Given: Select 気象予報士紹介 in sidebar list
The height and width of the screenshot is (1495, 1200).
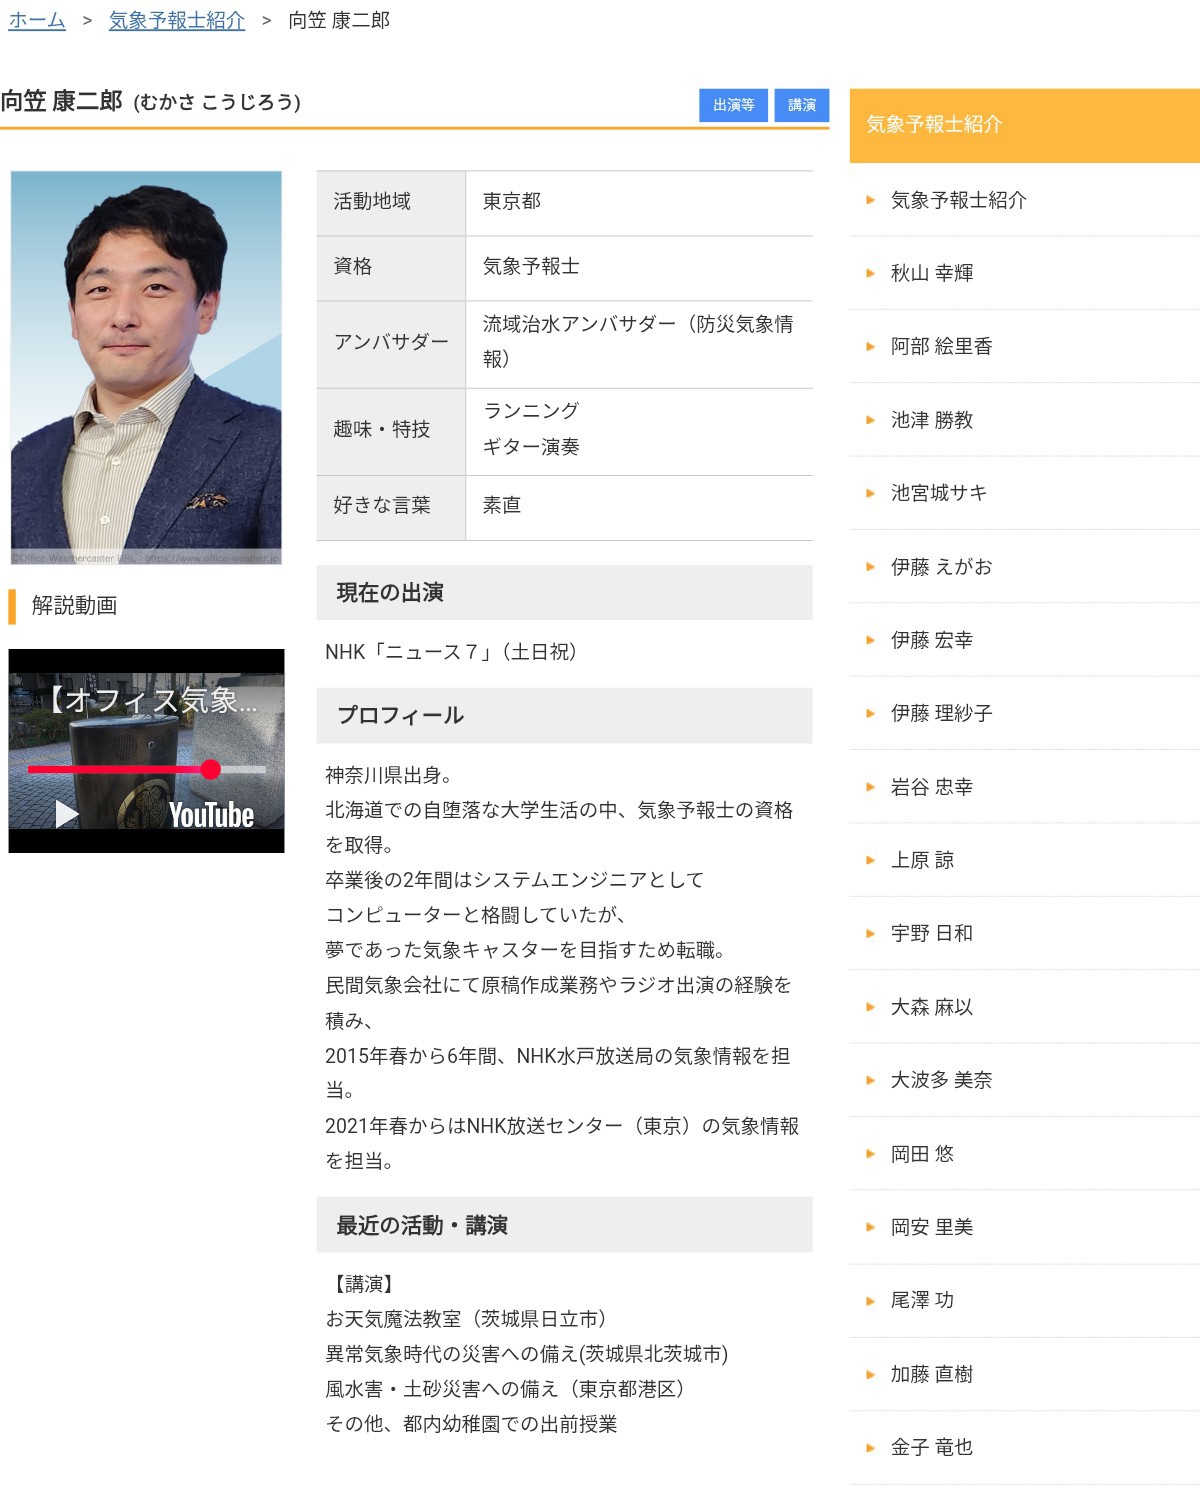Looking at the screenshot, I should pos(958,200).
